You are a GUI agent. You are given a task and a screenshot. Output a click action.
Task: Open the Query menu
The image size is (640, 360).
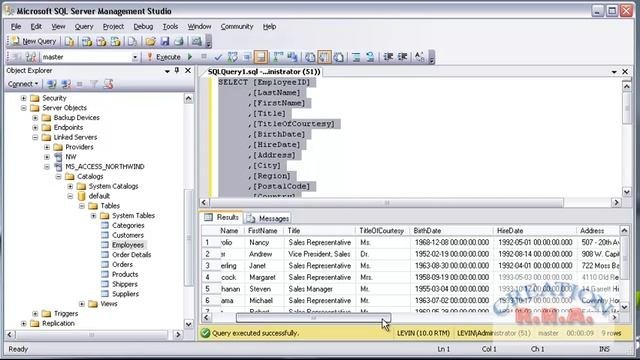point(84,27)
